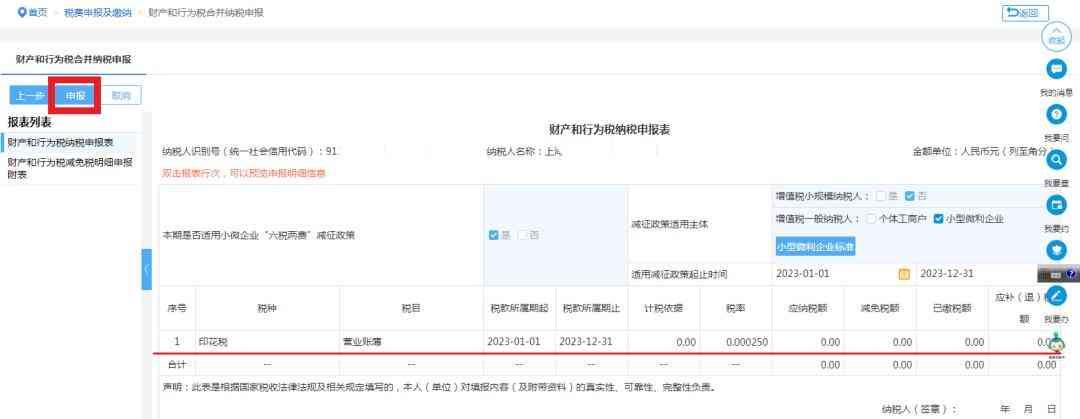This screenshot has width=1080, height=419.
Task: Click the 上一步 previous step button
Action: pyautogui.click(x=30, y=96)
